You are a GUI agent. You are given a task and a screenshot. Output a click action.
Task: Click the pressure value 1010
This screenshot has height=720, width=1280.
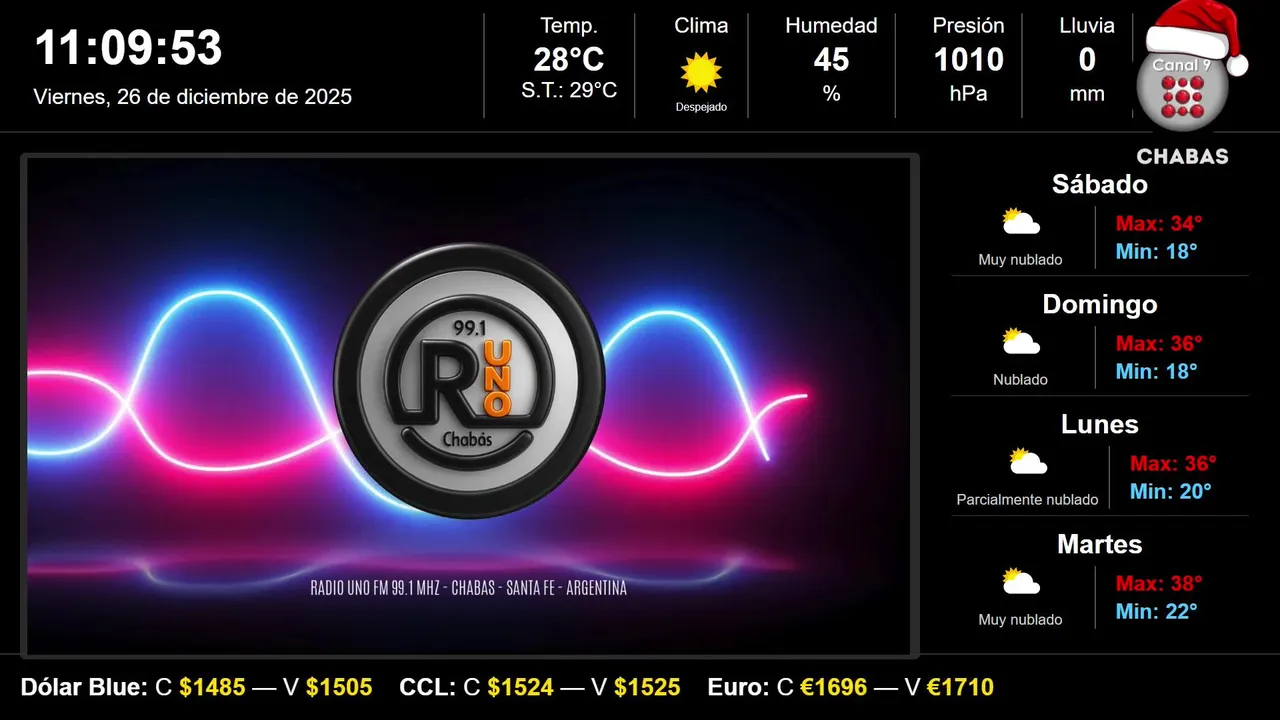tap(968, 60)
